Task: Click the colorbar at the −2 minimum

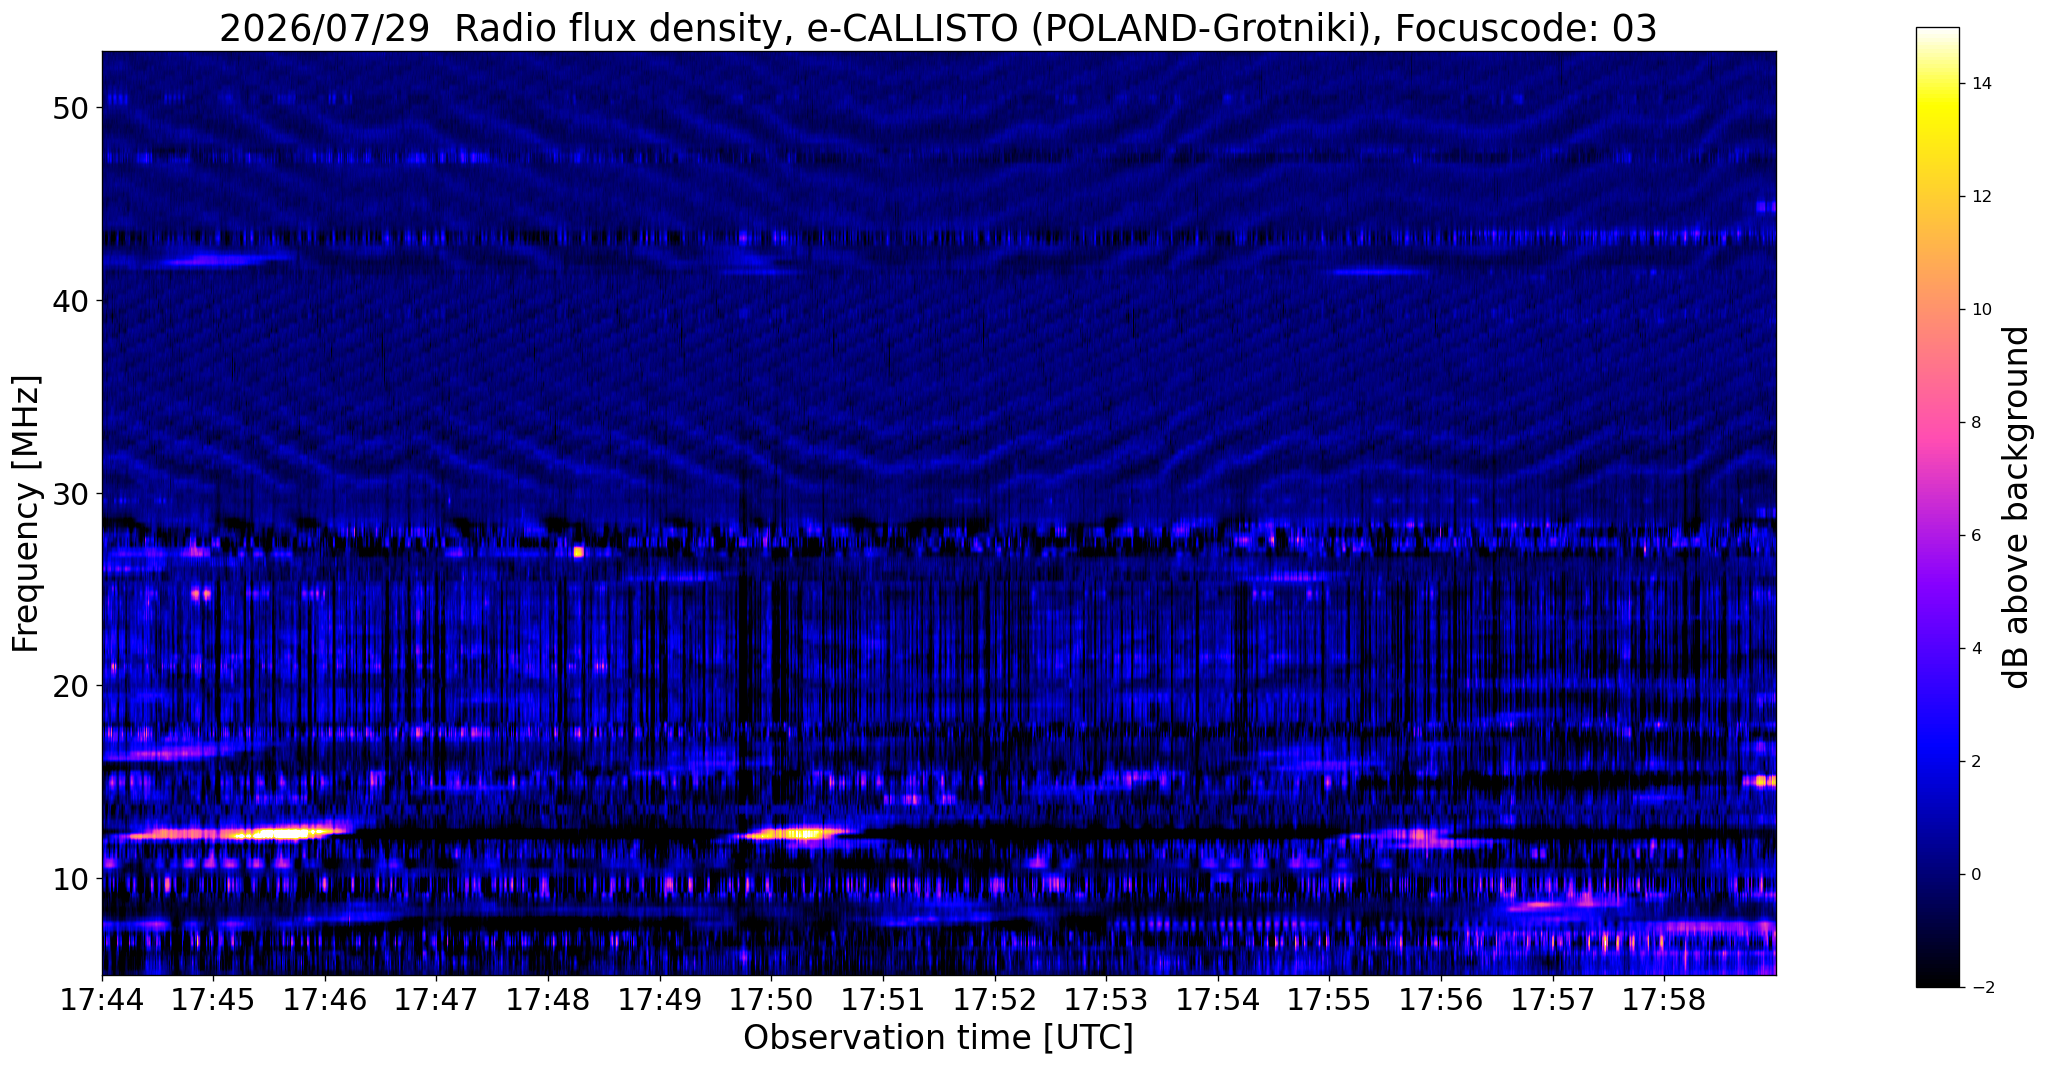Action: pos(1937,985)
